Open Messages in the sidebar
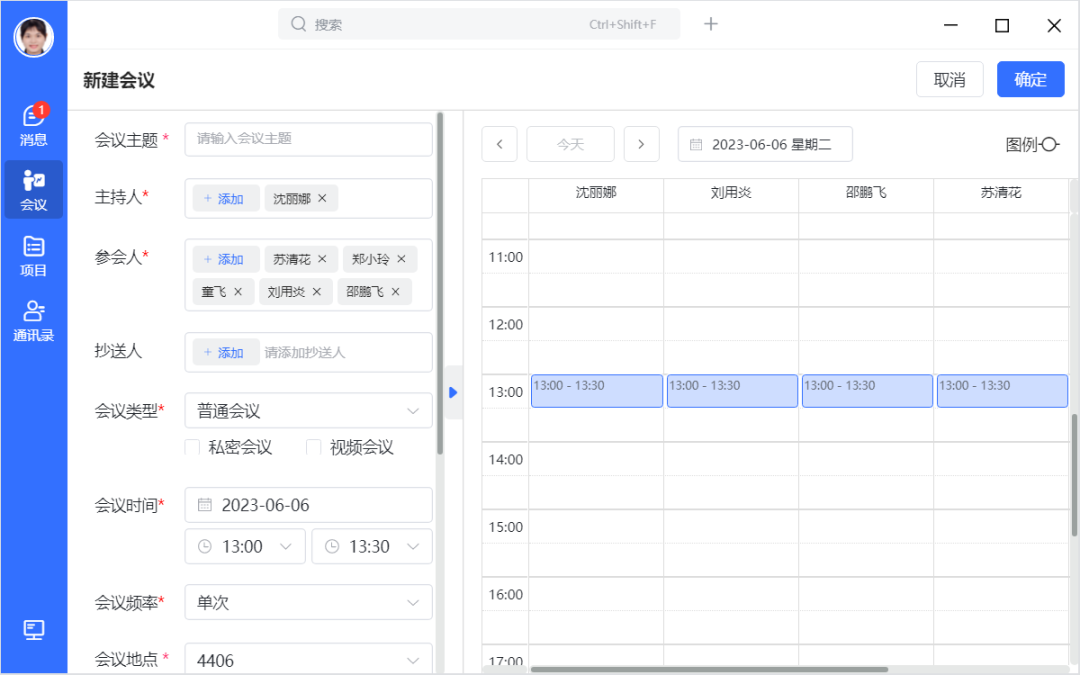 [34, 125]
